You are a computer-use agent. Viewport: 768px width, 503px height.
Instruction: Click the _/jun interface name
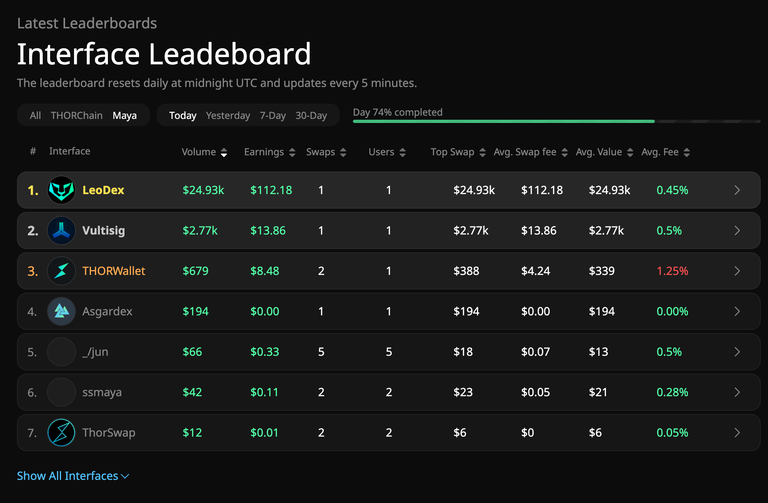pyautogui.click(x=96, y=352)
